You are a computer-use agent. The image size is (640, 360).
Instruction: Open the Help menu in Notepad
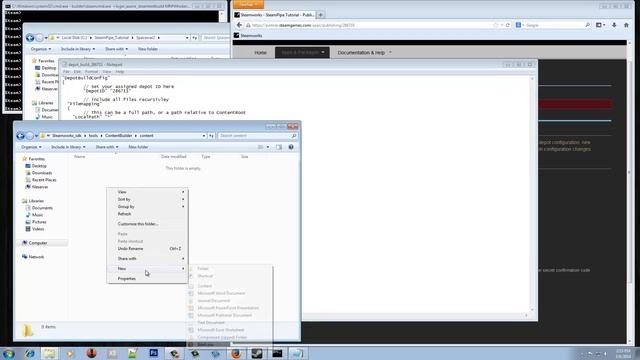coord(120,71)
